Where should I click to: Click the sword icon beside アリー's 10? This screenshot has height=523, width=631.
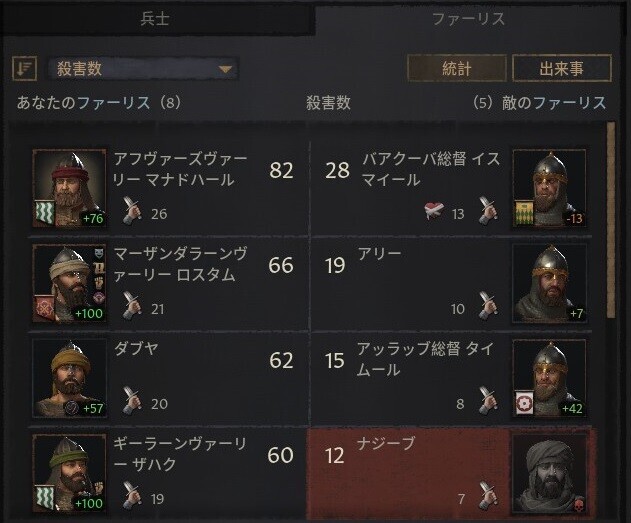[488, 305]
